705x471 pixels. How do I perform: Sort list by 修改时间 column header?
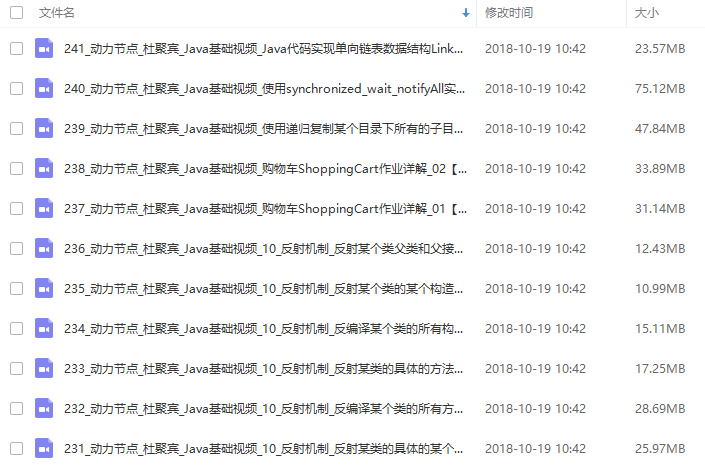tap(509, 13)
